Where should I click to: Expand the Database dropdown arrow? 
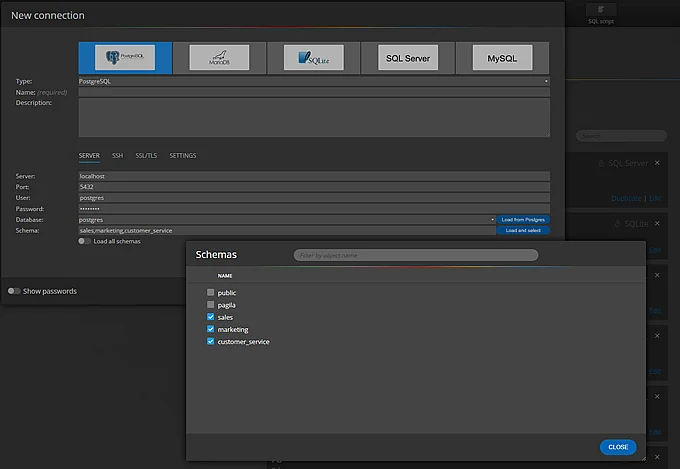tap(492, 220)
